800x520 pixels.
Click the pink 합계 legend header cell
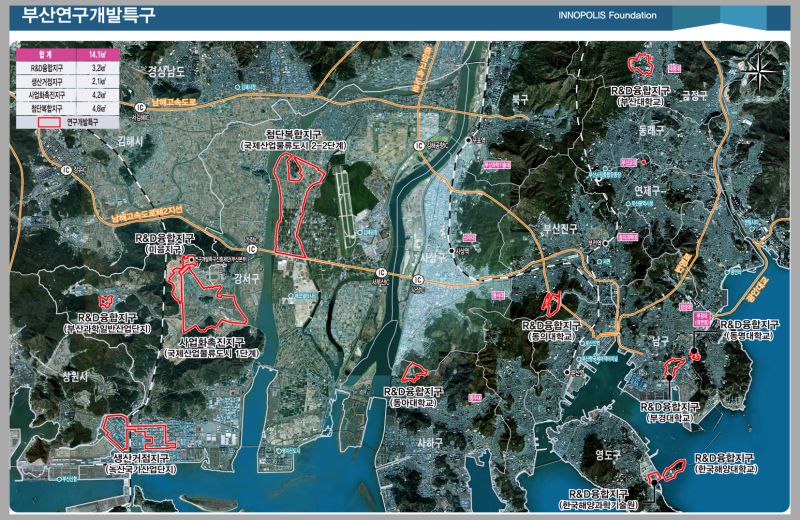coord(46,55)
